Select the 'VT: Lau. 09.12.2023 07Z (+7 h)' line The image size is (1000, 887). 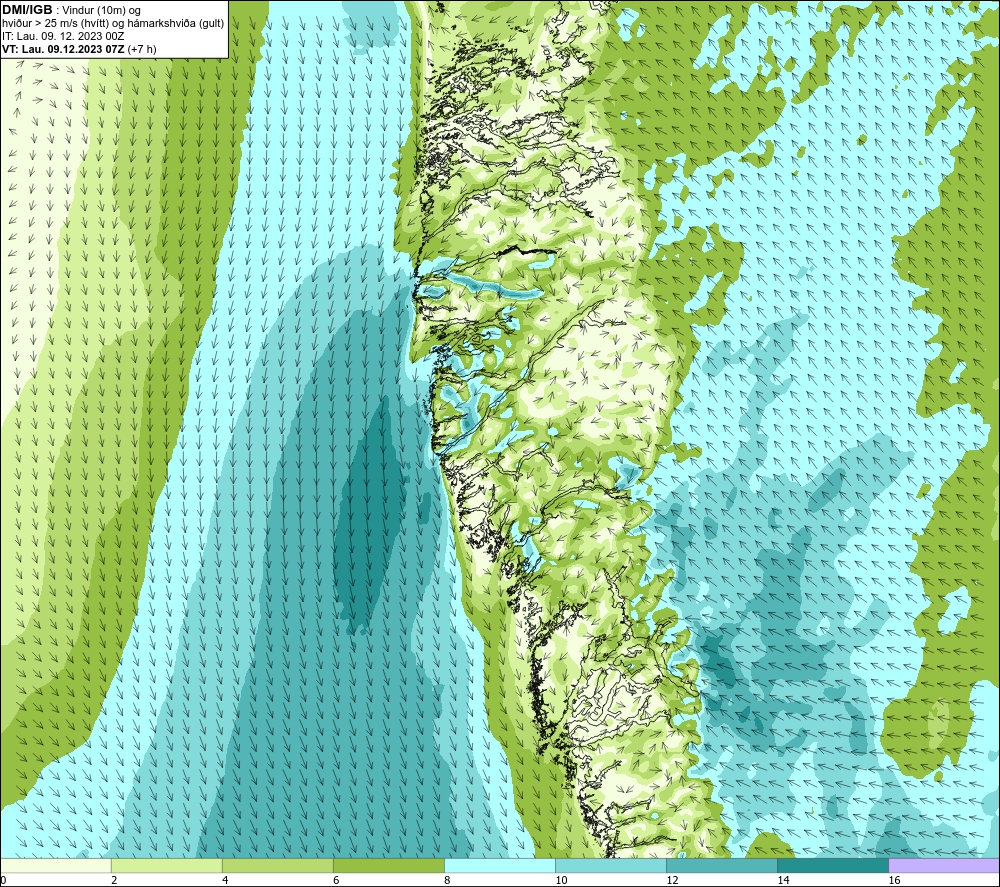coord(79,49)
